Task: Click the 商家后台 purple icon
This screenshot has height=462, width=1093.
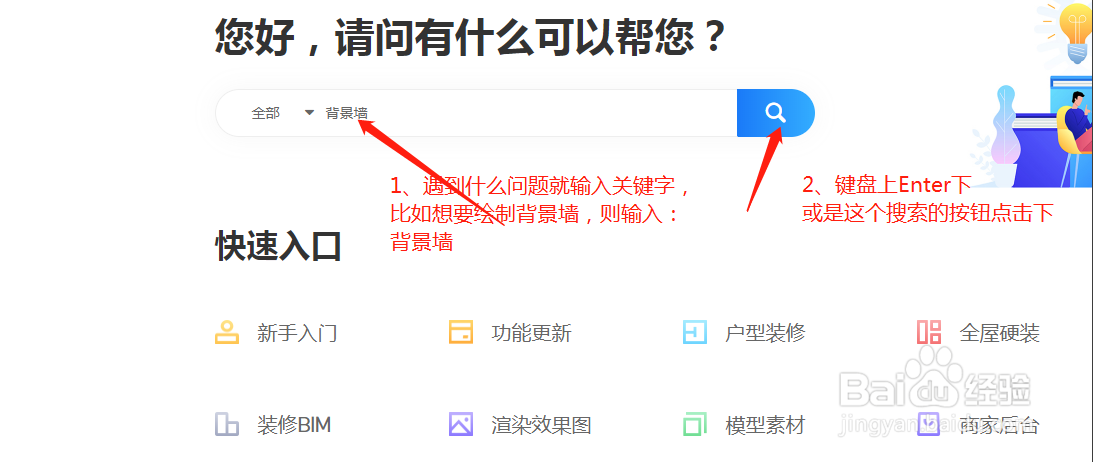Action: pos(929,424)
